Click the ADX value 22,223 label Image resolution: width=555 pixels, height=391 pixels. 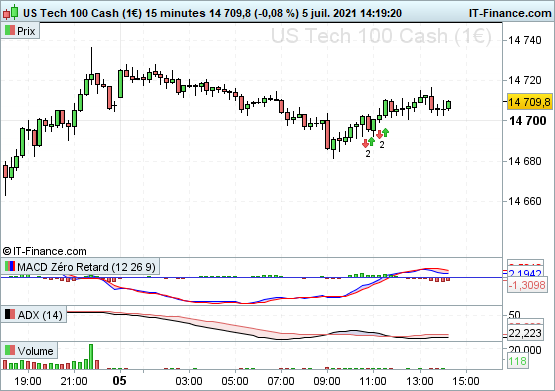525,333
